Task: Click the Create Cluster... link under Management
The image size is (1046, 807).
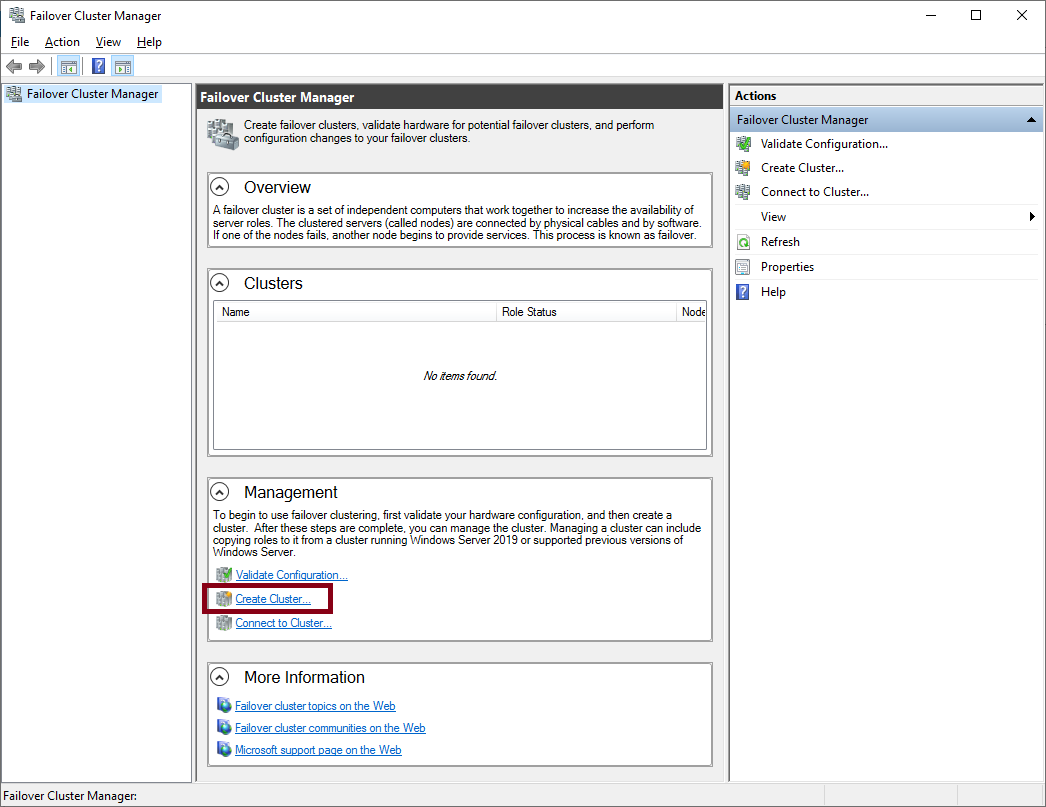Action: click(273, 599)
